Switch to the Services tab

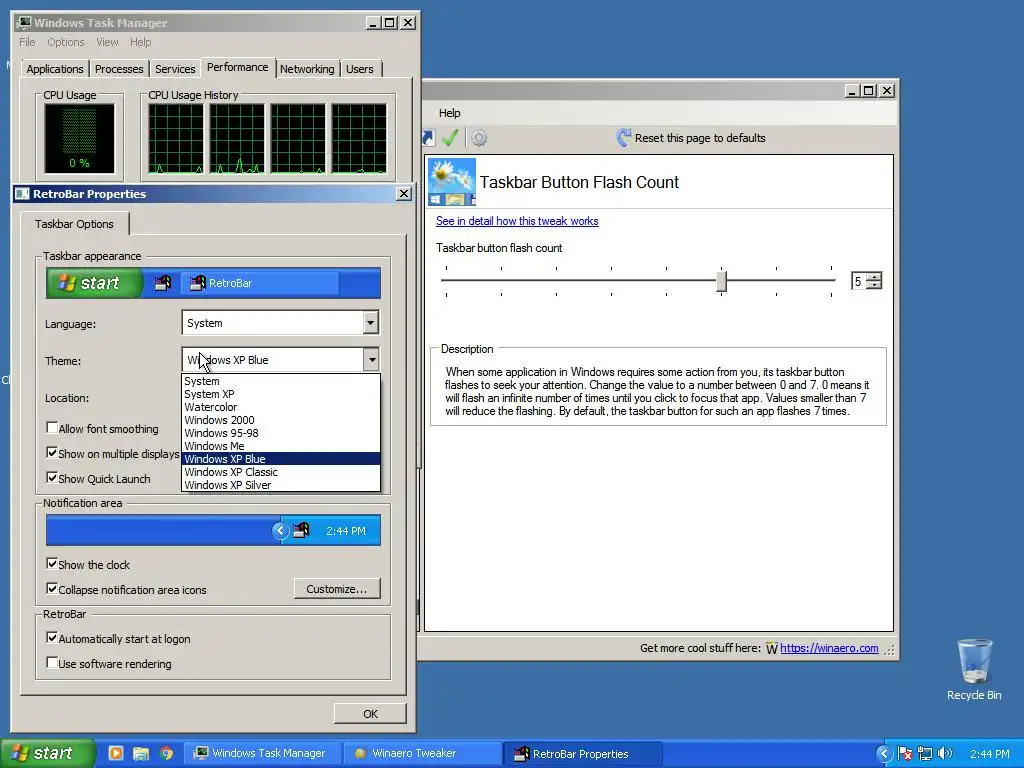(175, 69)
